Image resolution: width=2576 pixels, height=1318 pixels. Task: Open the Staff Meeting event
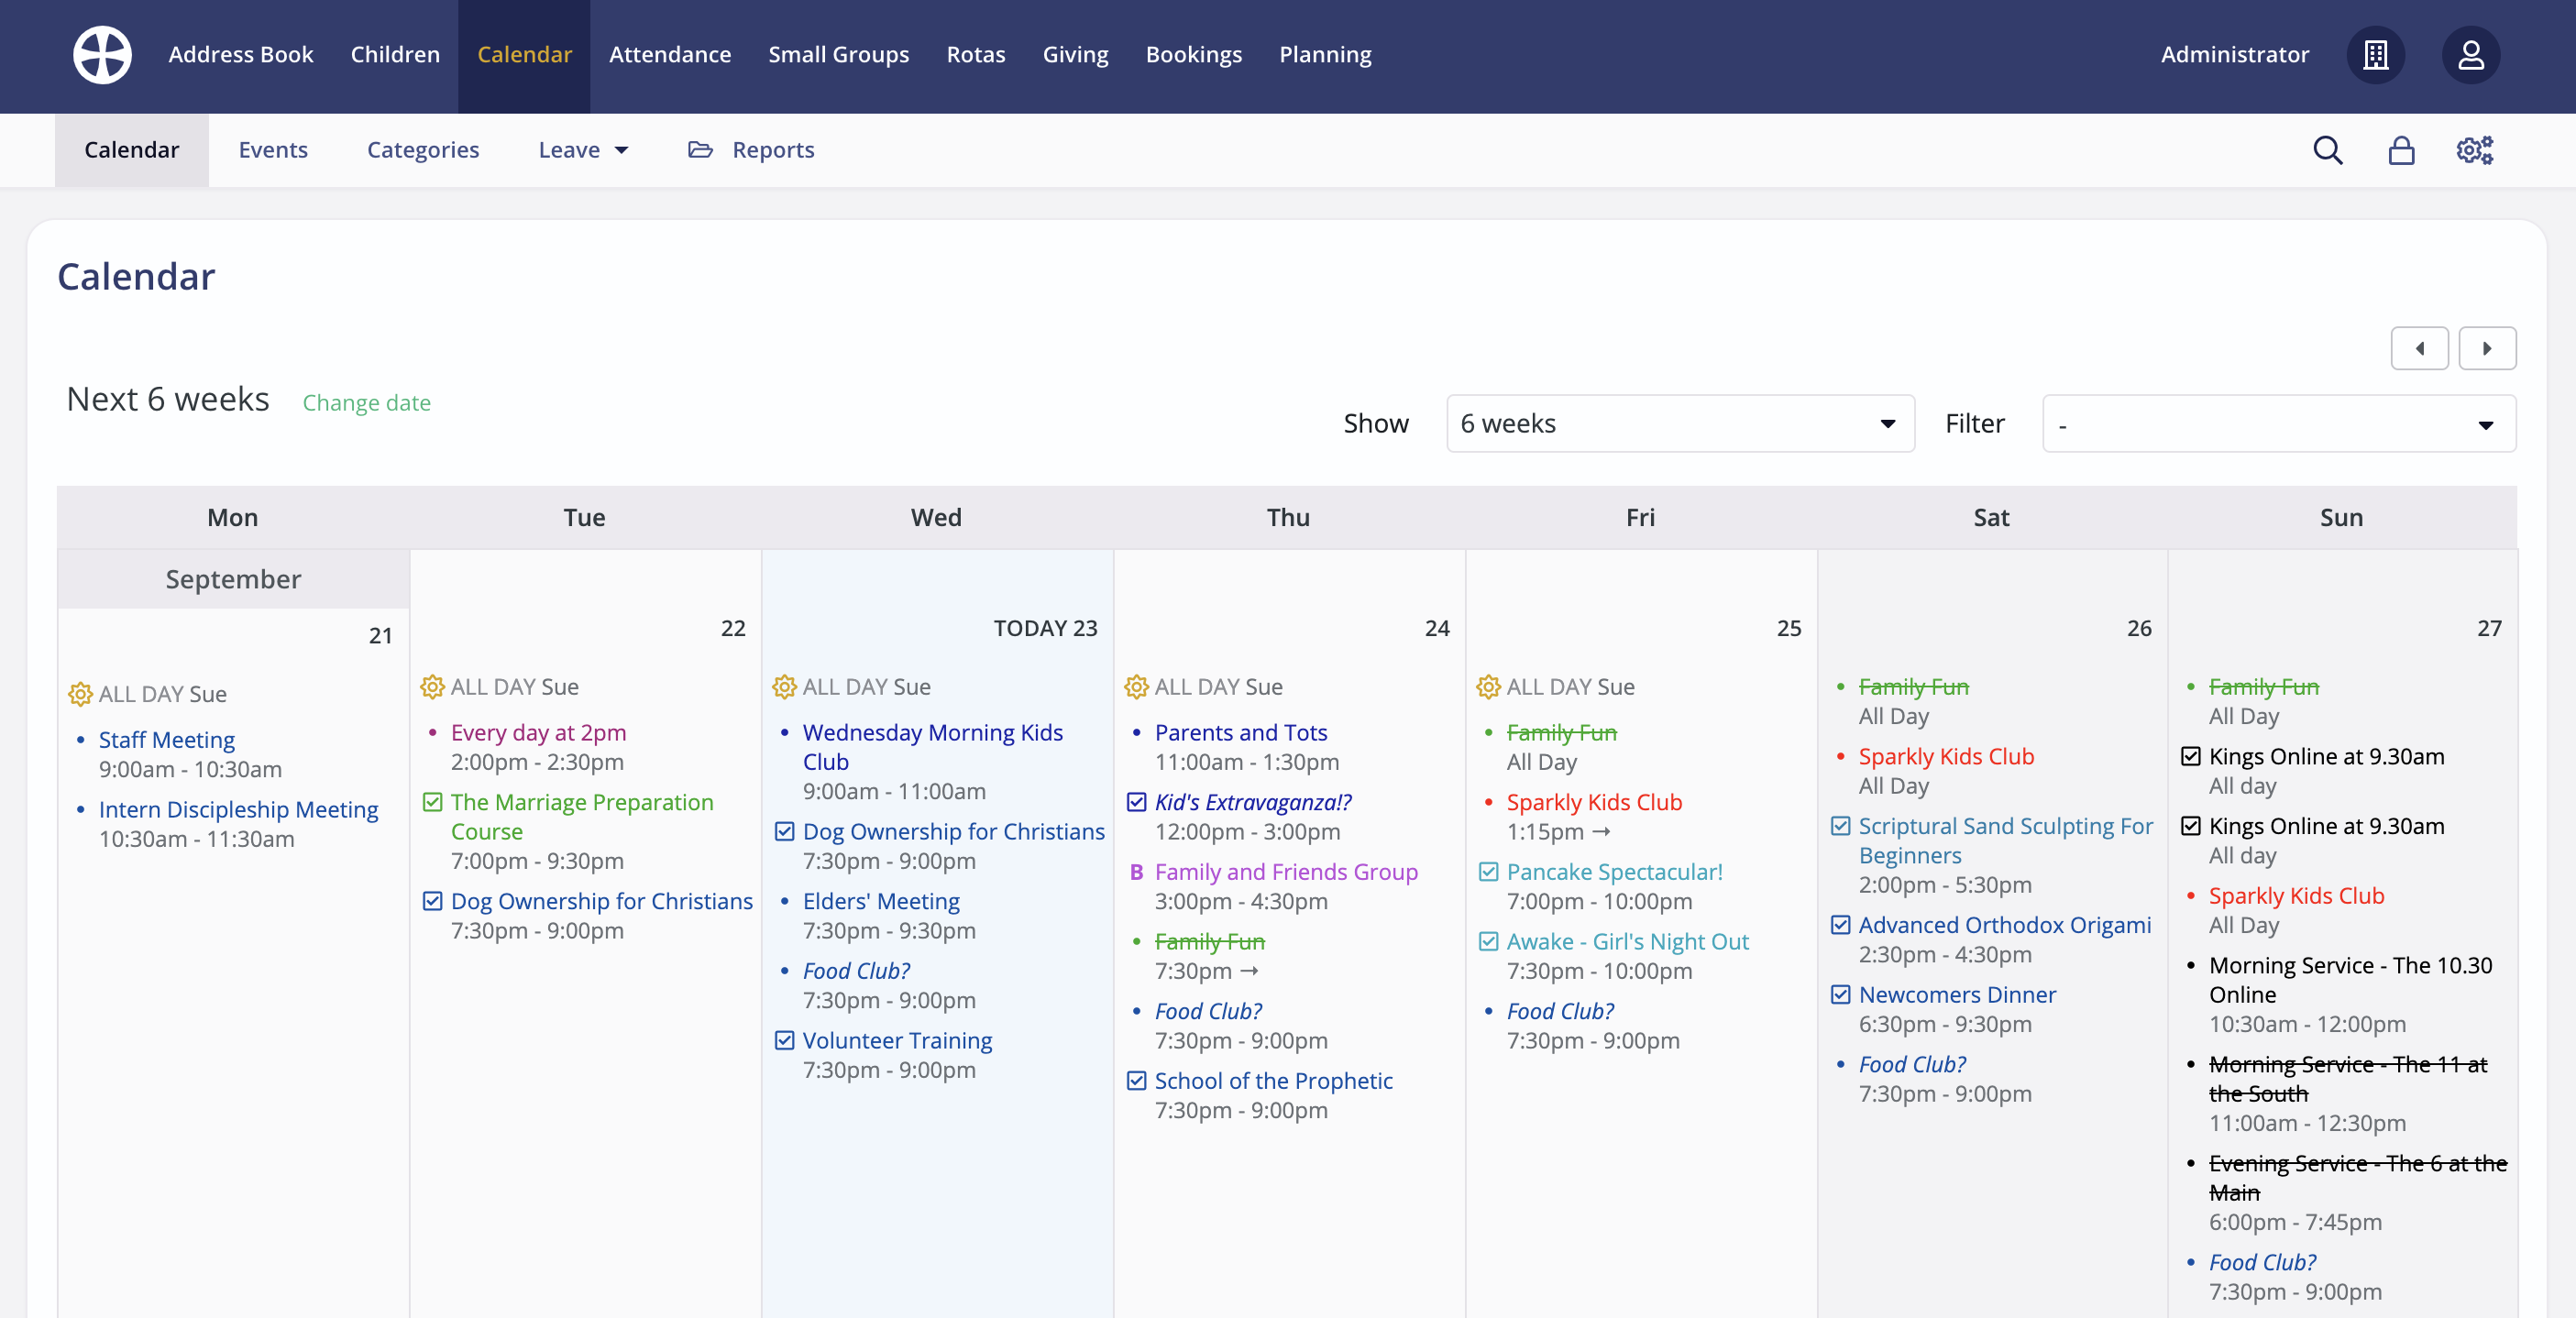pos(166,739)
